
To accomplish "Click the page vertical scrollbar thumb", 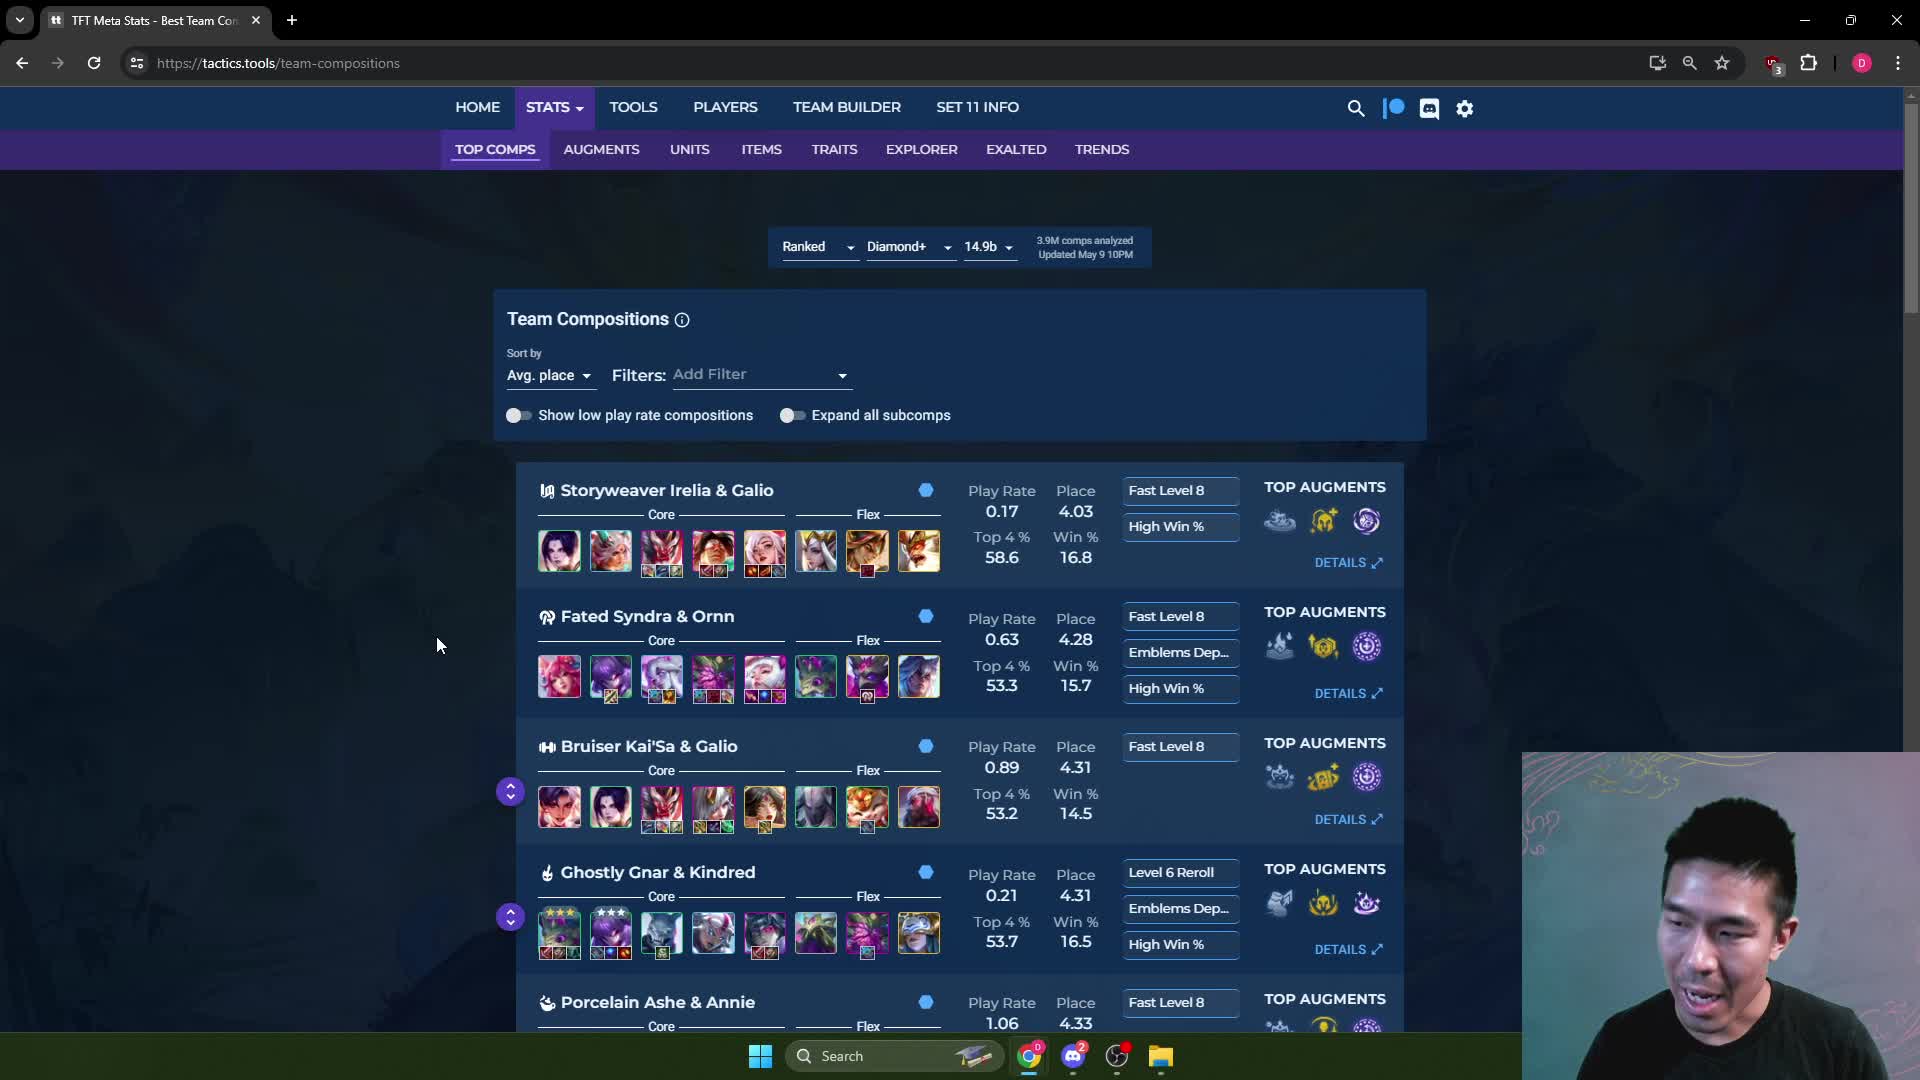I will 1911,208.
